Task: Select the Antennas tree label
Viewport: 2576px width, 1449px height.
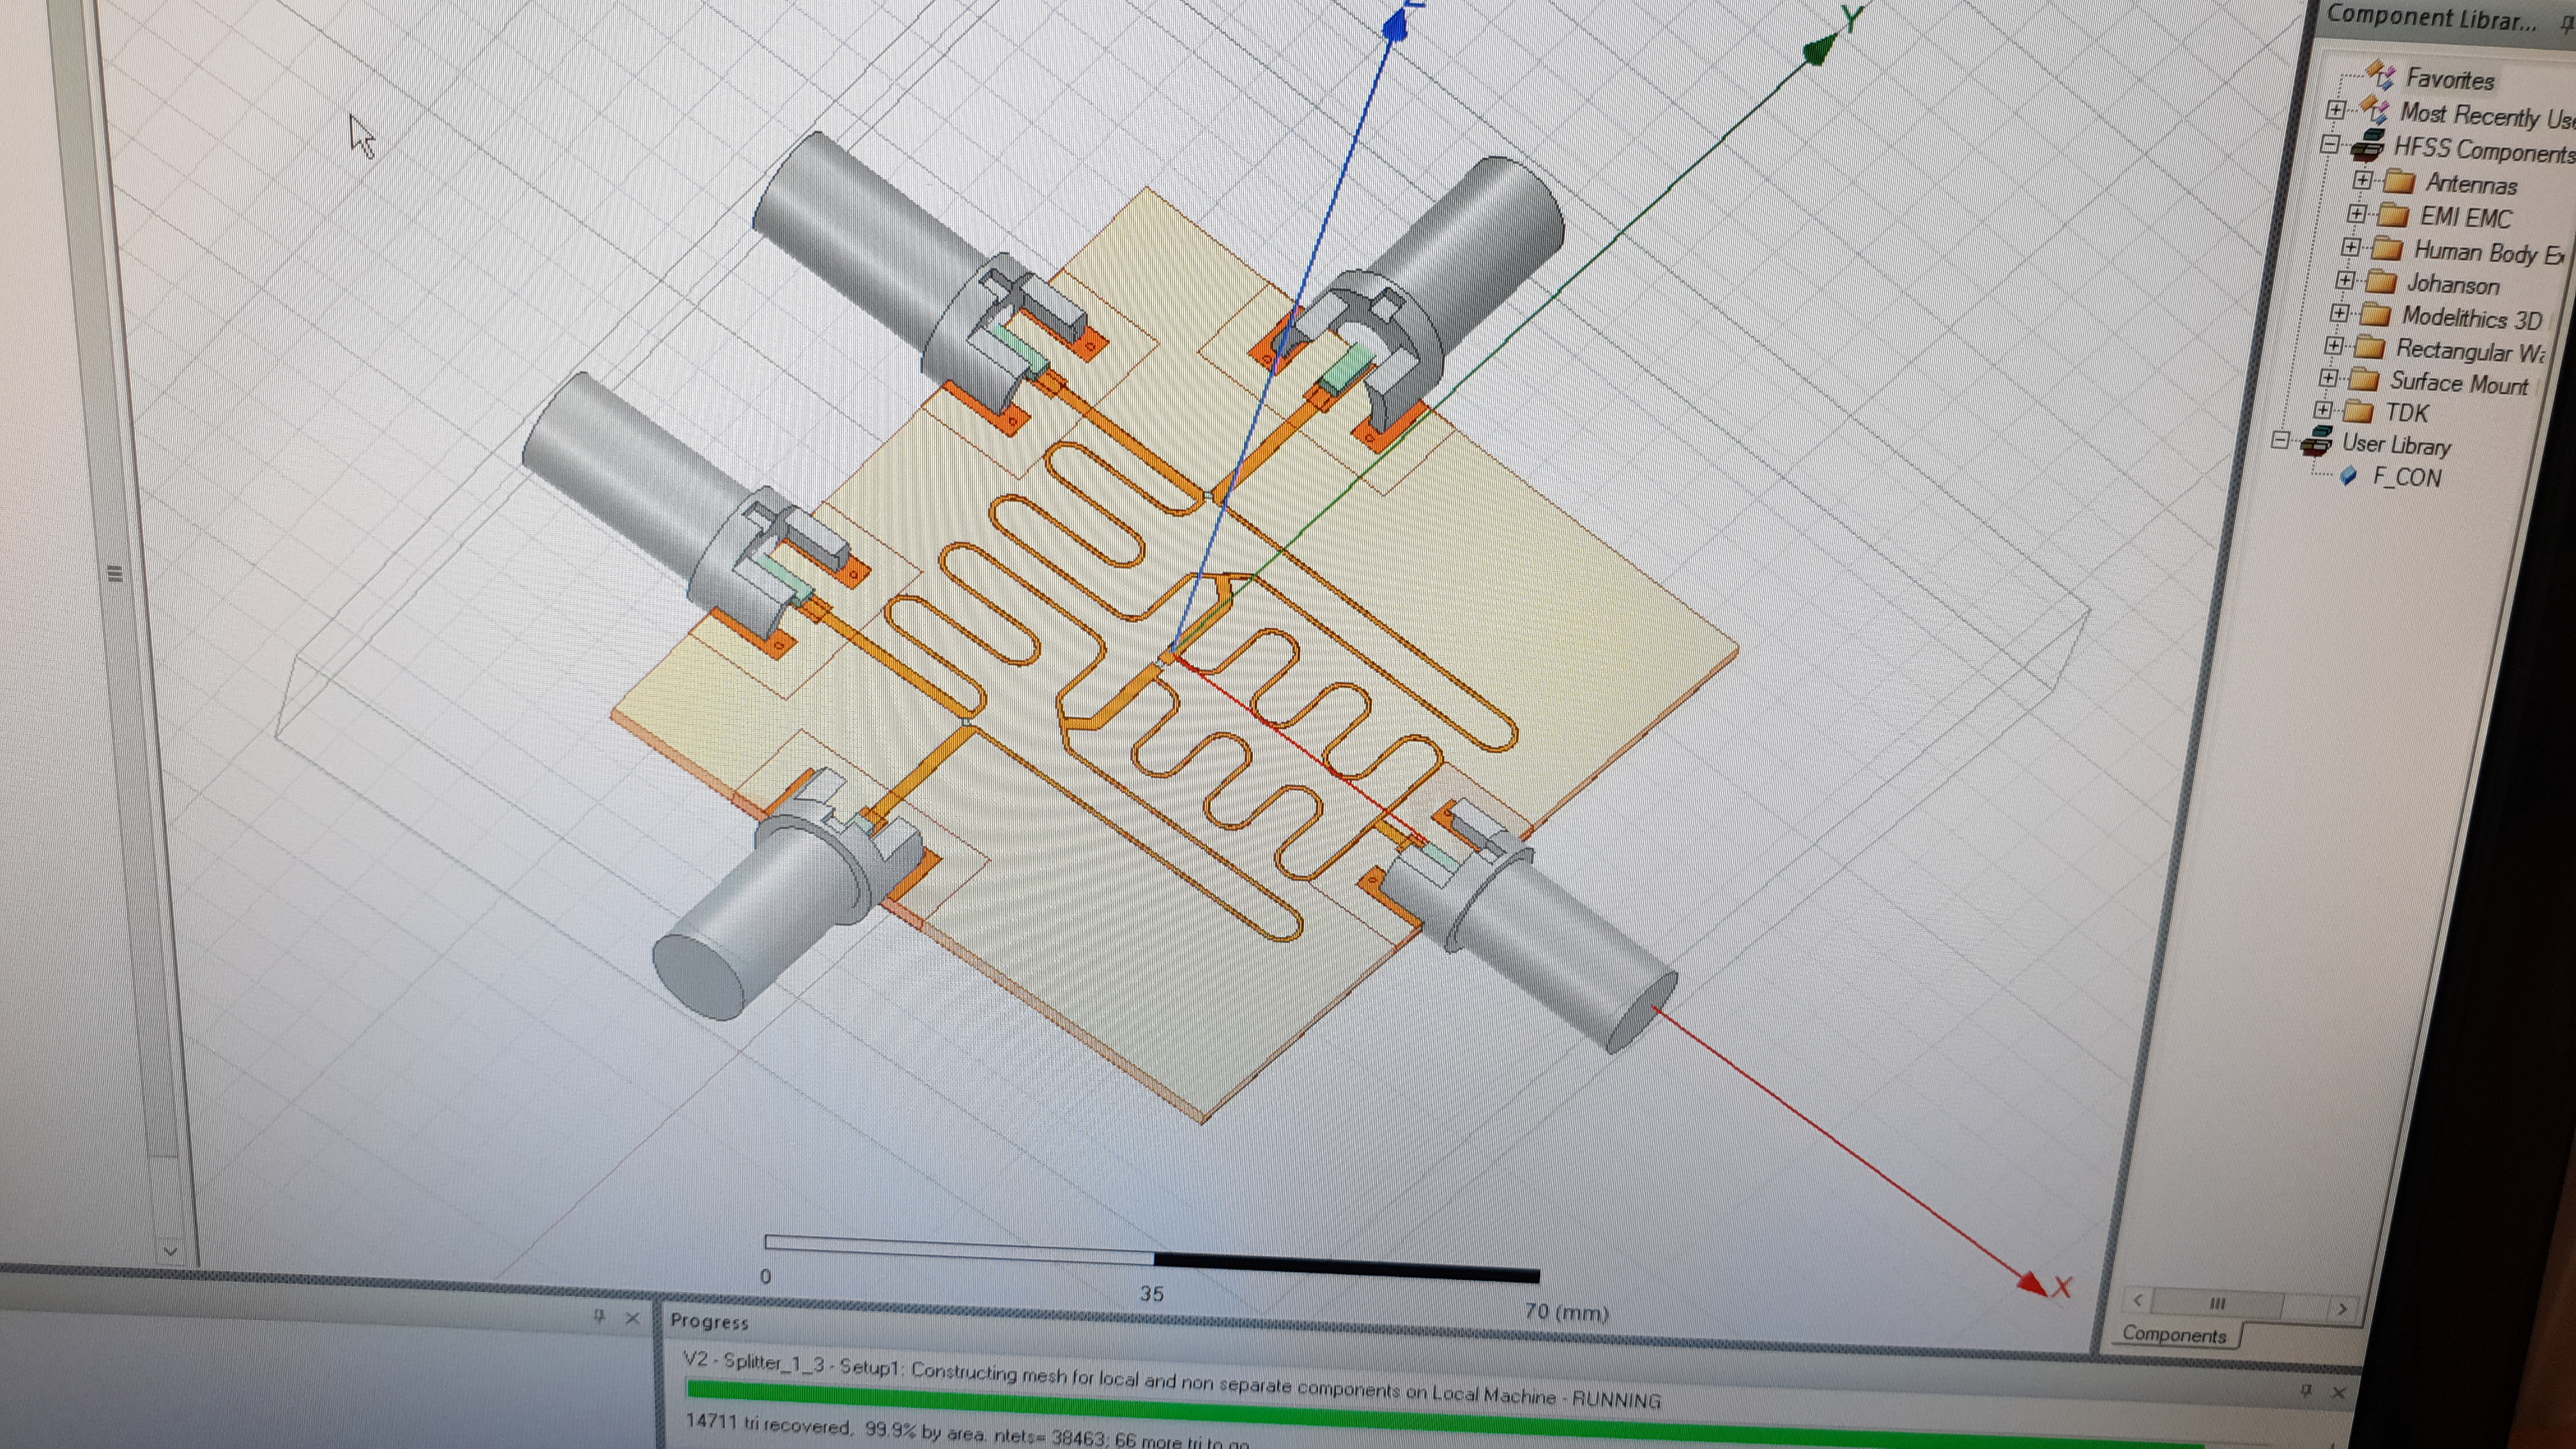Action: click(x=2471, y=184)
